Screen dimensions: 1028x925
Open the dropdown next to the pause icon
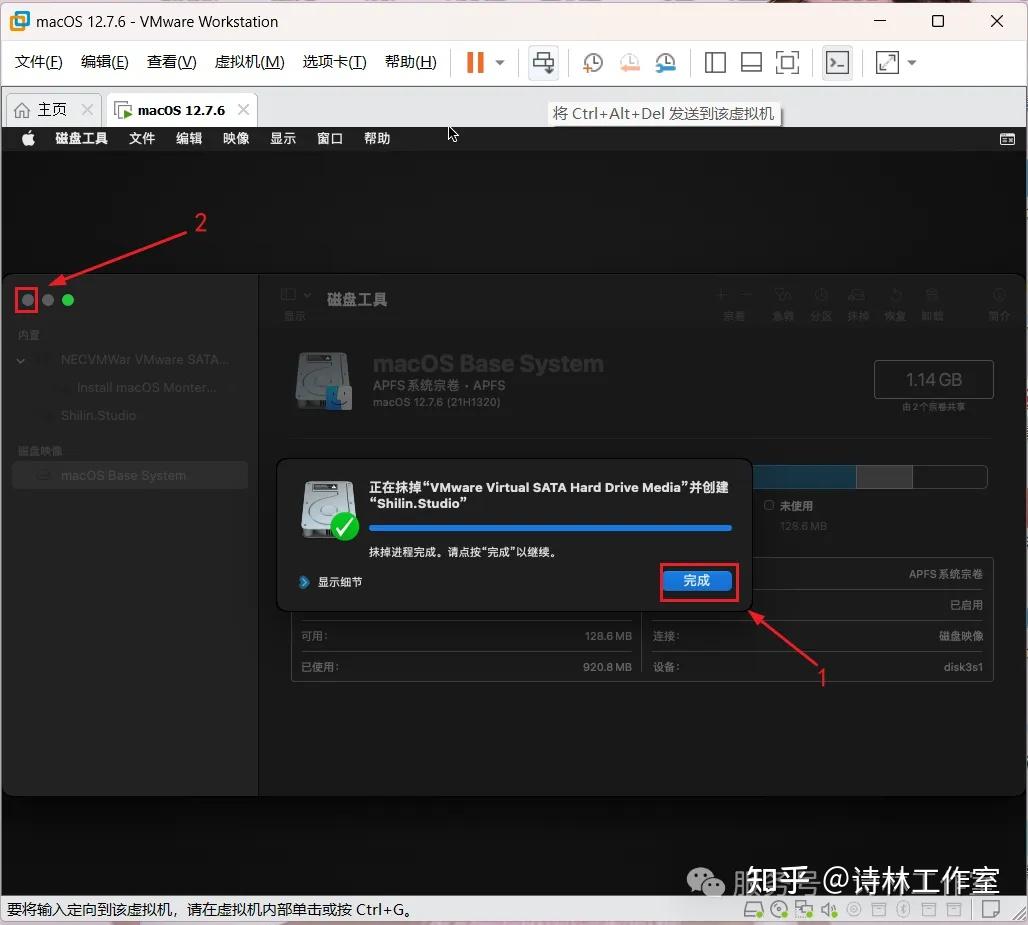pos(500,63)
